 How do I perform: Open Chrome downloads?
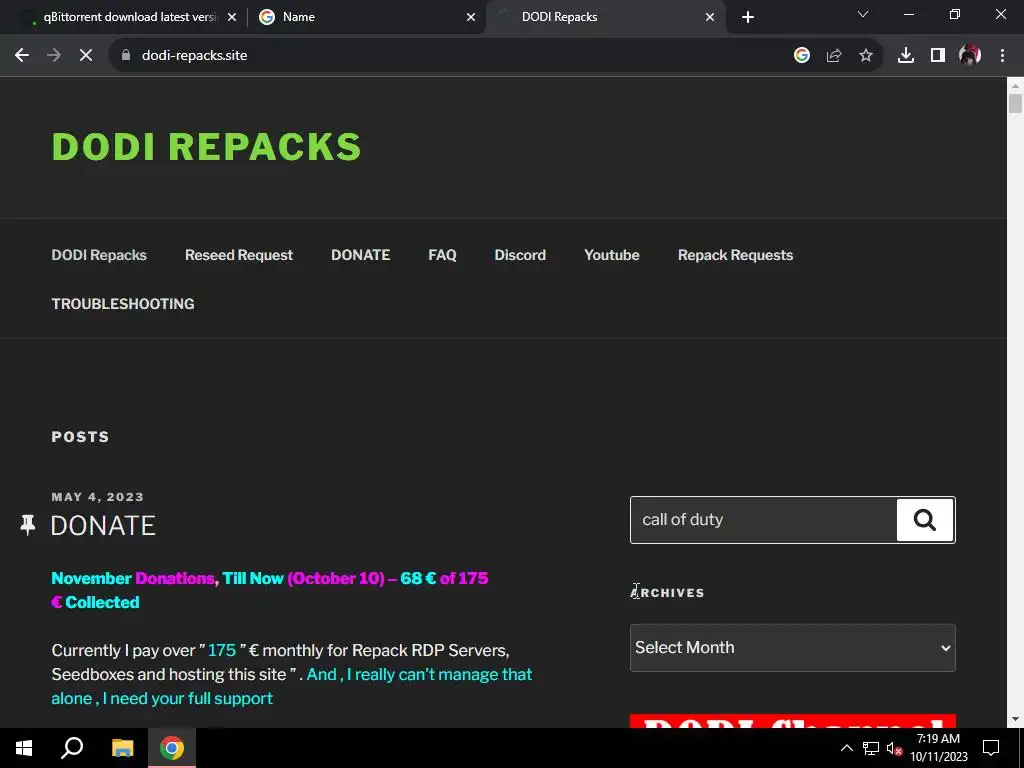tap(906, 56)
